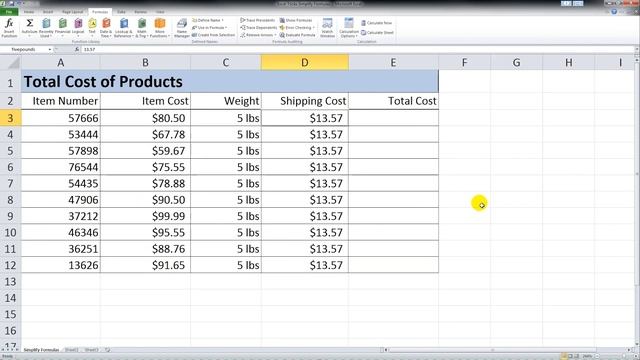The height and width of the screenshot is (360, 640).
Task: Select row 3 header
Action: pyautogui.click(x=10, y=118)
